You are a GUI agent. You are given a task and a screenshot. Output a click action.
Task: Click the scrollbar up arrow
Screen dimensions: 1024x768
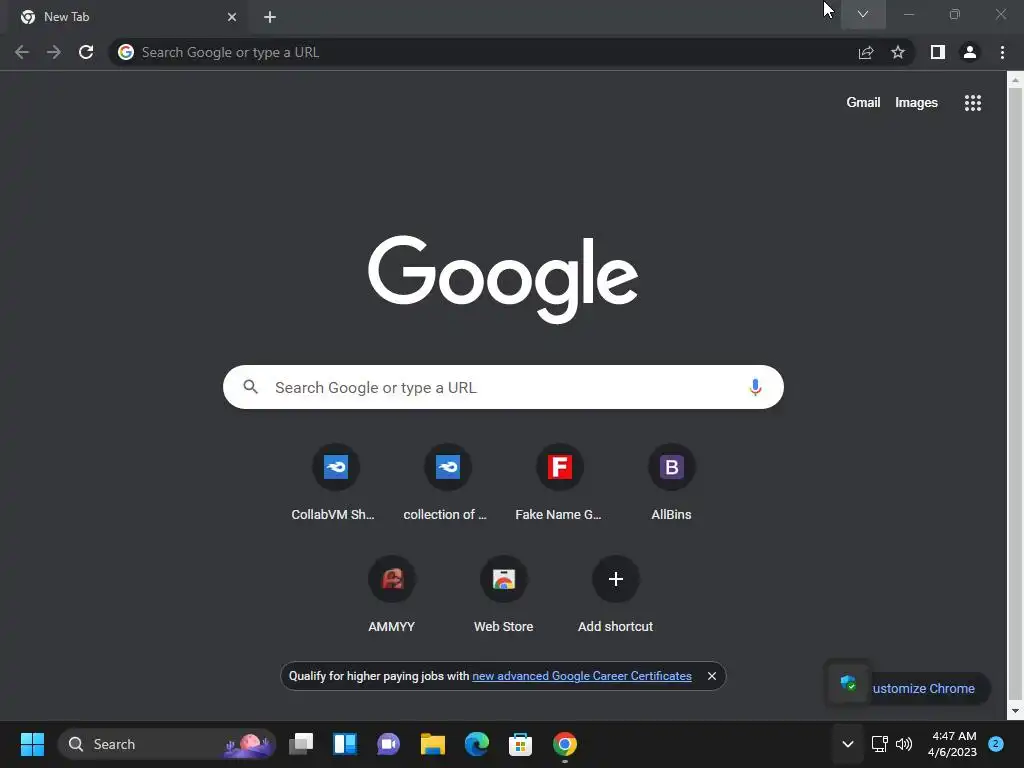pyautogui.click(x=1015, y=80)
